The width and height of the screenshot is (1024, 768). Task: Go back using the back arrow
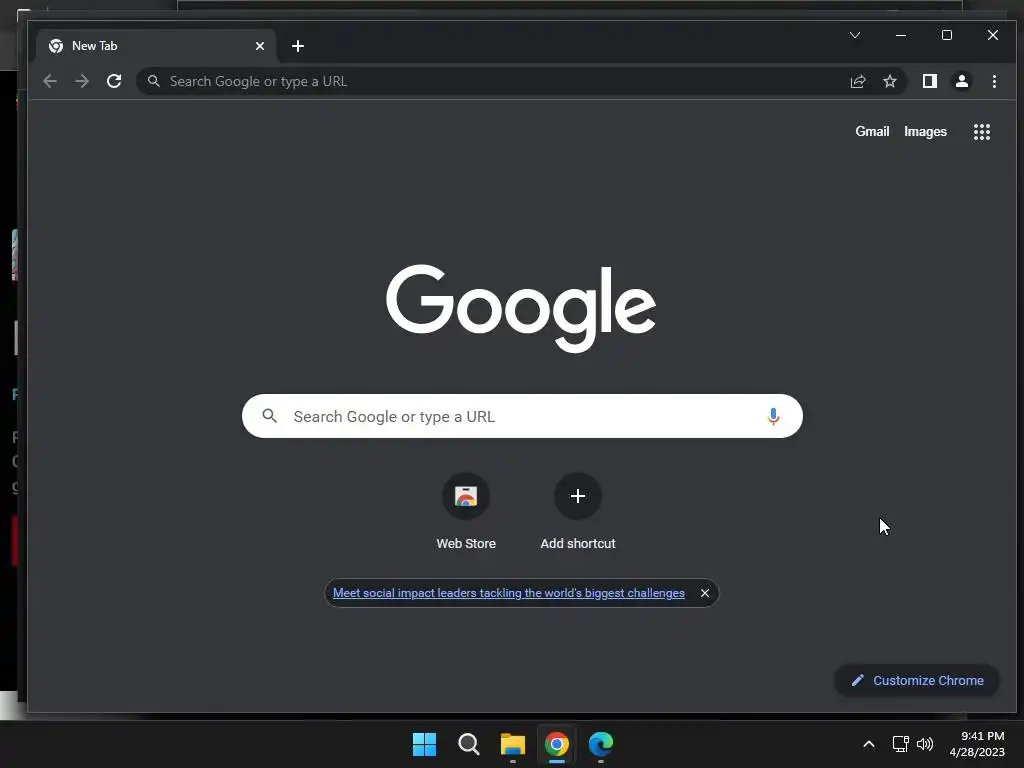50,81
